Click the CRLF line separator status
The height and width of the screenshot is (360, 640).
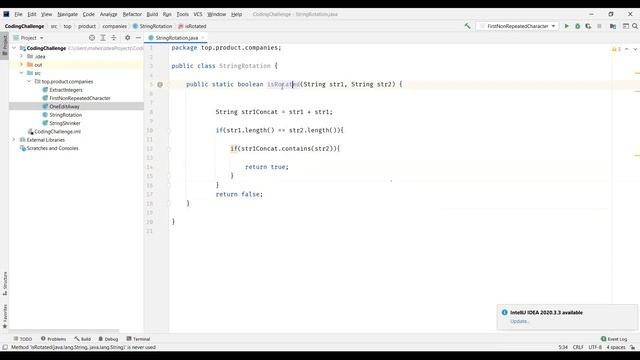coord(578,347)
